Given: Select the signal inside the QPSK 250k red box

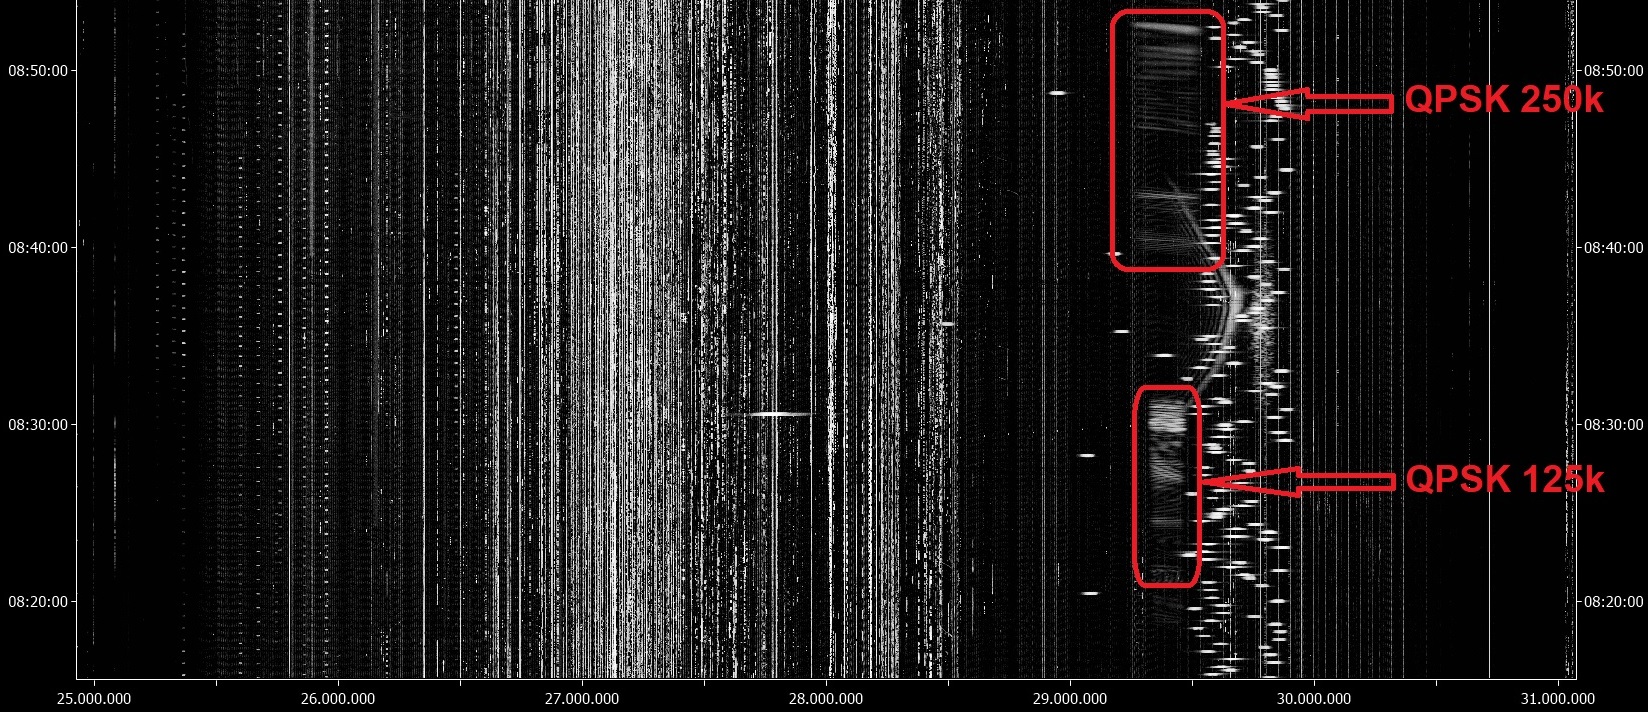Looking at the screenshot, I should coord(1167,140).
